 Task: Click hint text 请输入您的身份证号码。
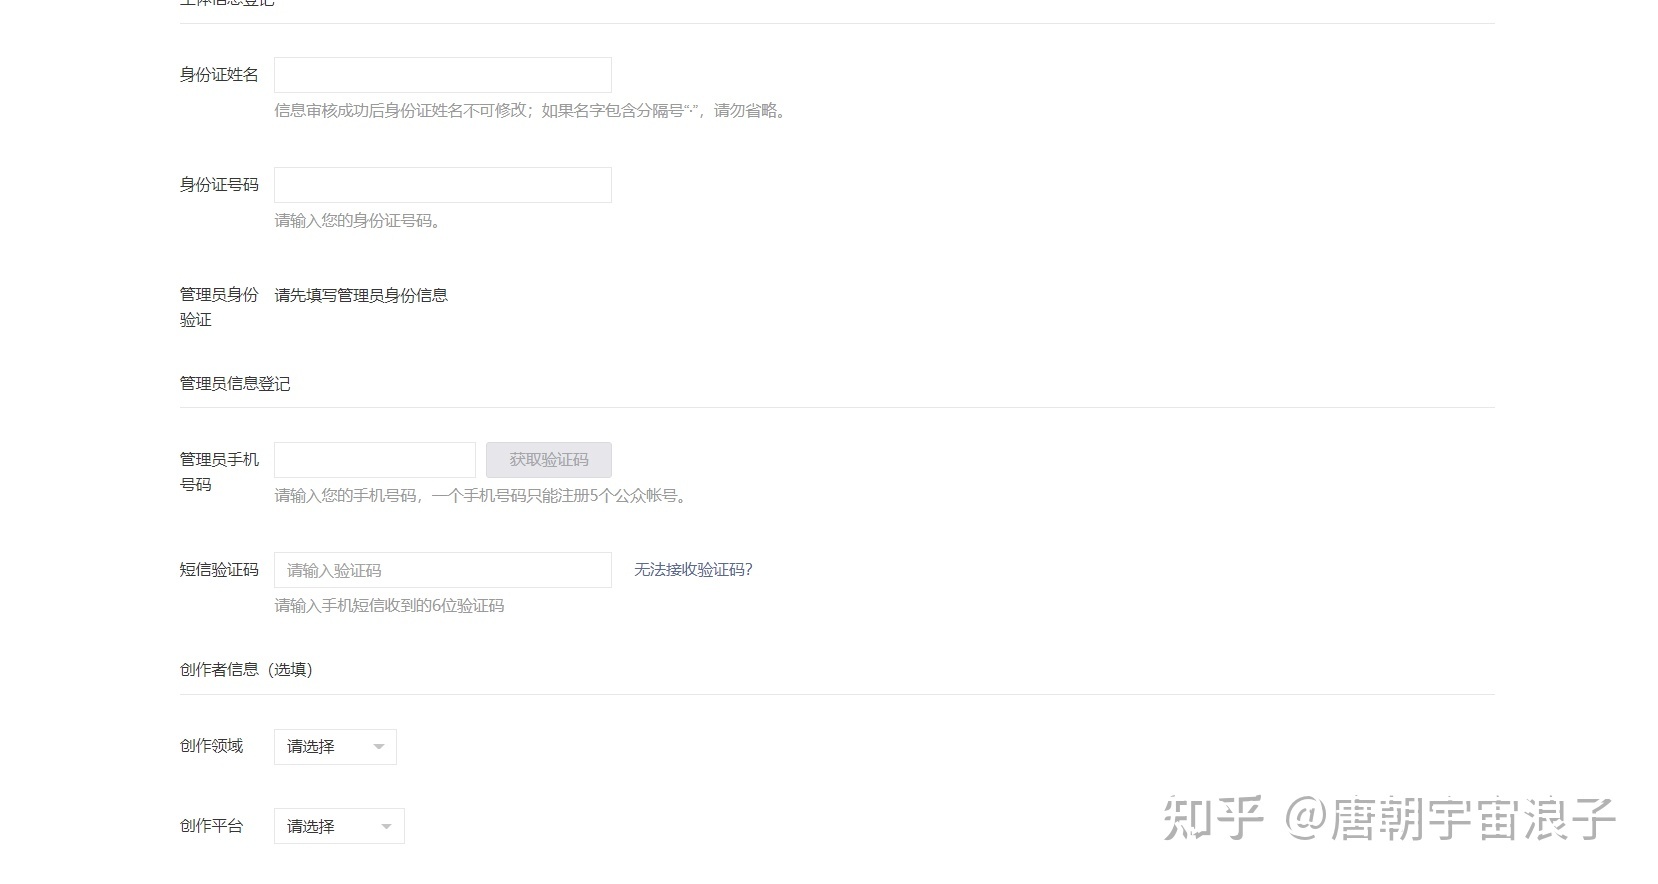click(x=358, y=221)
